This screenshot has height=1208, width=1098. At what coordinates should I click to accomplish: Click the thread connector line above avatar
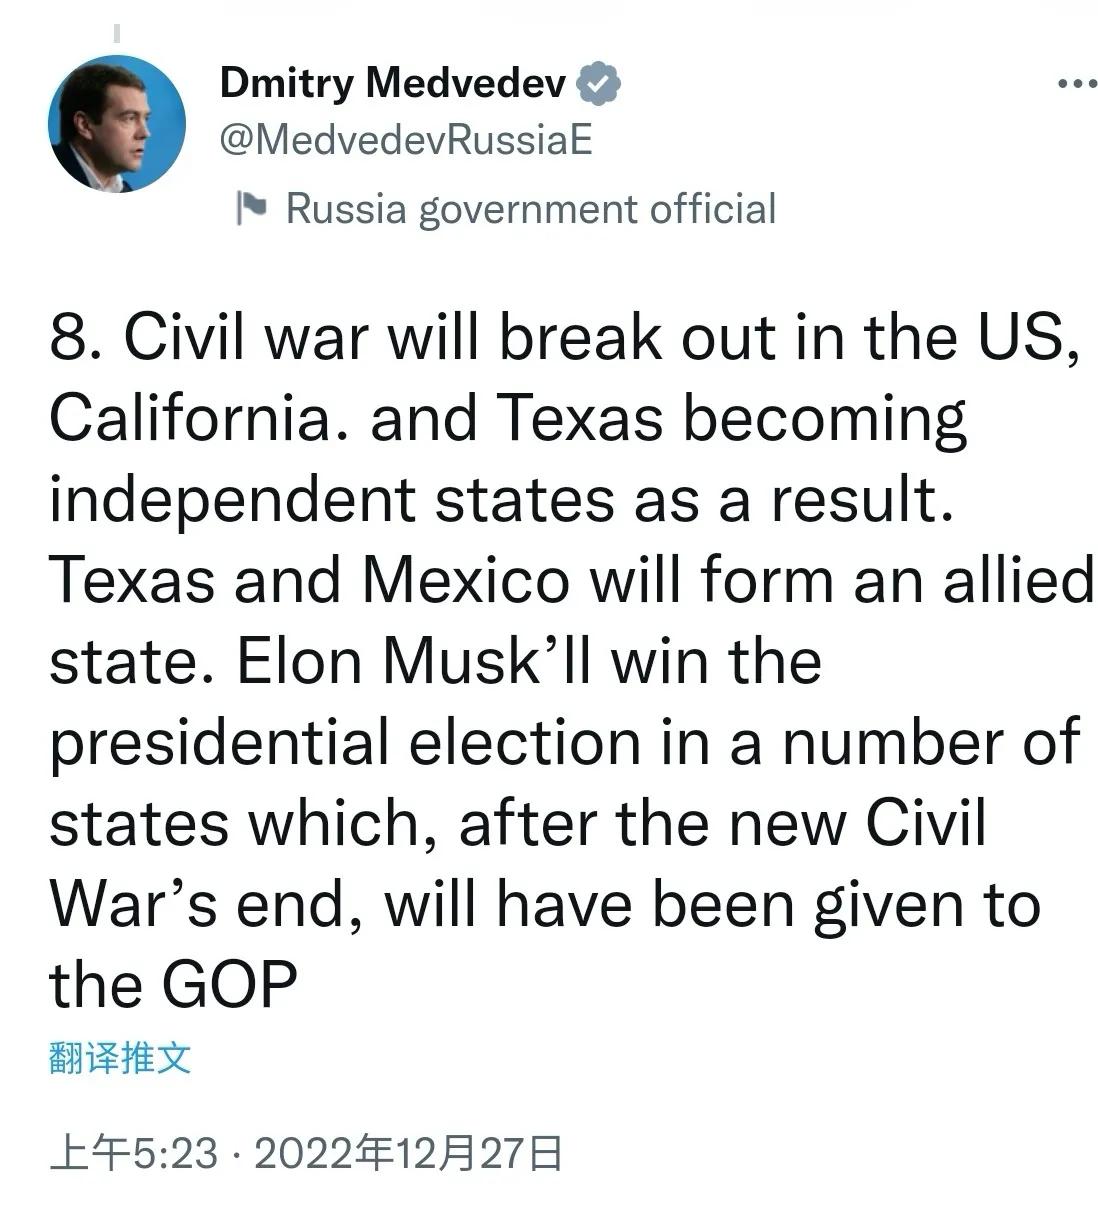coord(117,33)
